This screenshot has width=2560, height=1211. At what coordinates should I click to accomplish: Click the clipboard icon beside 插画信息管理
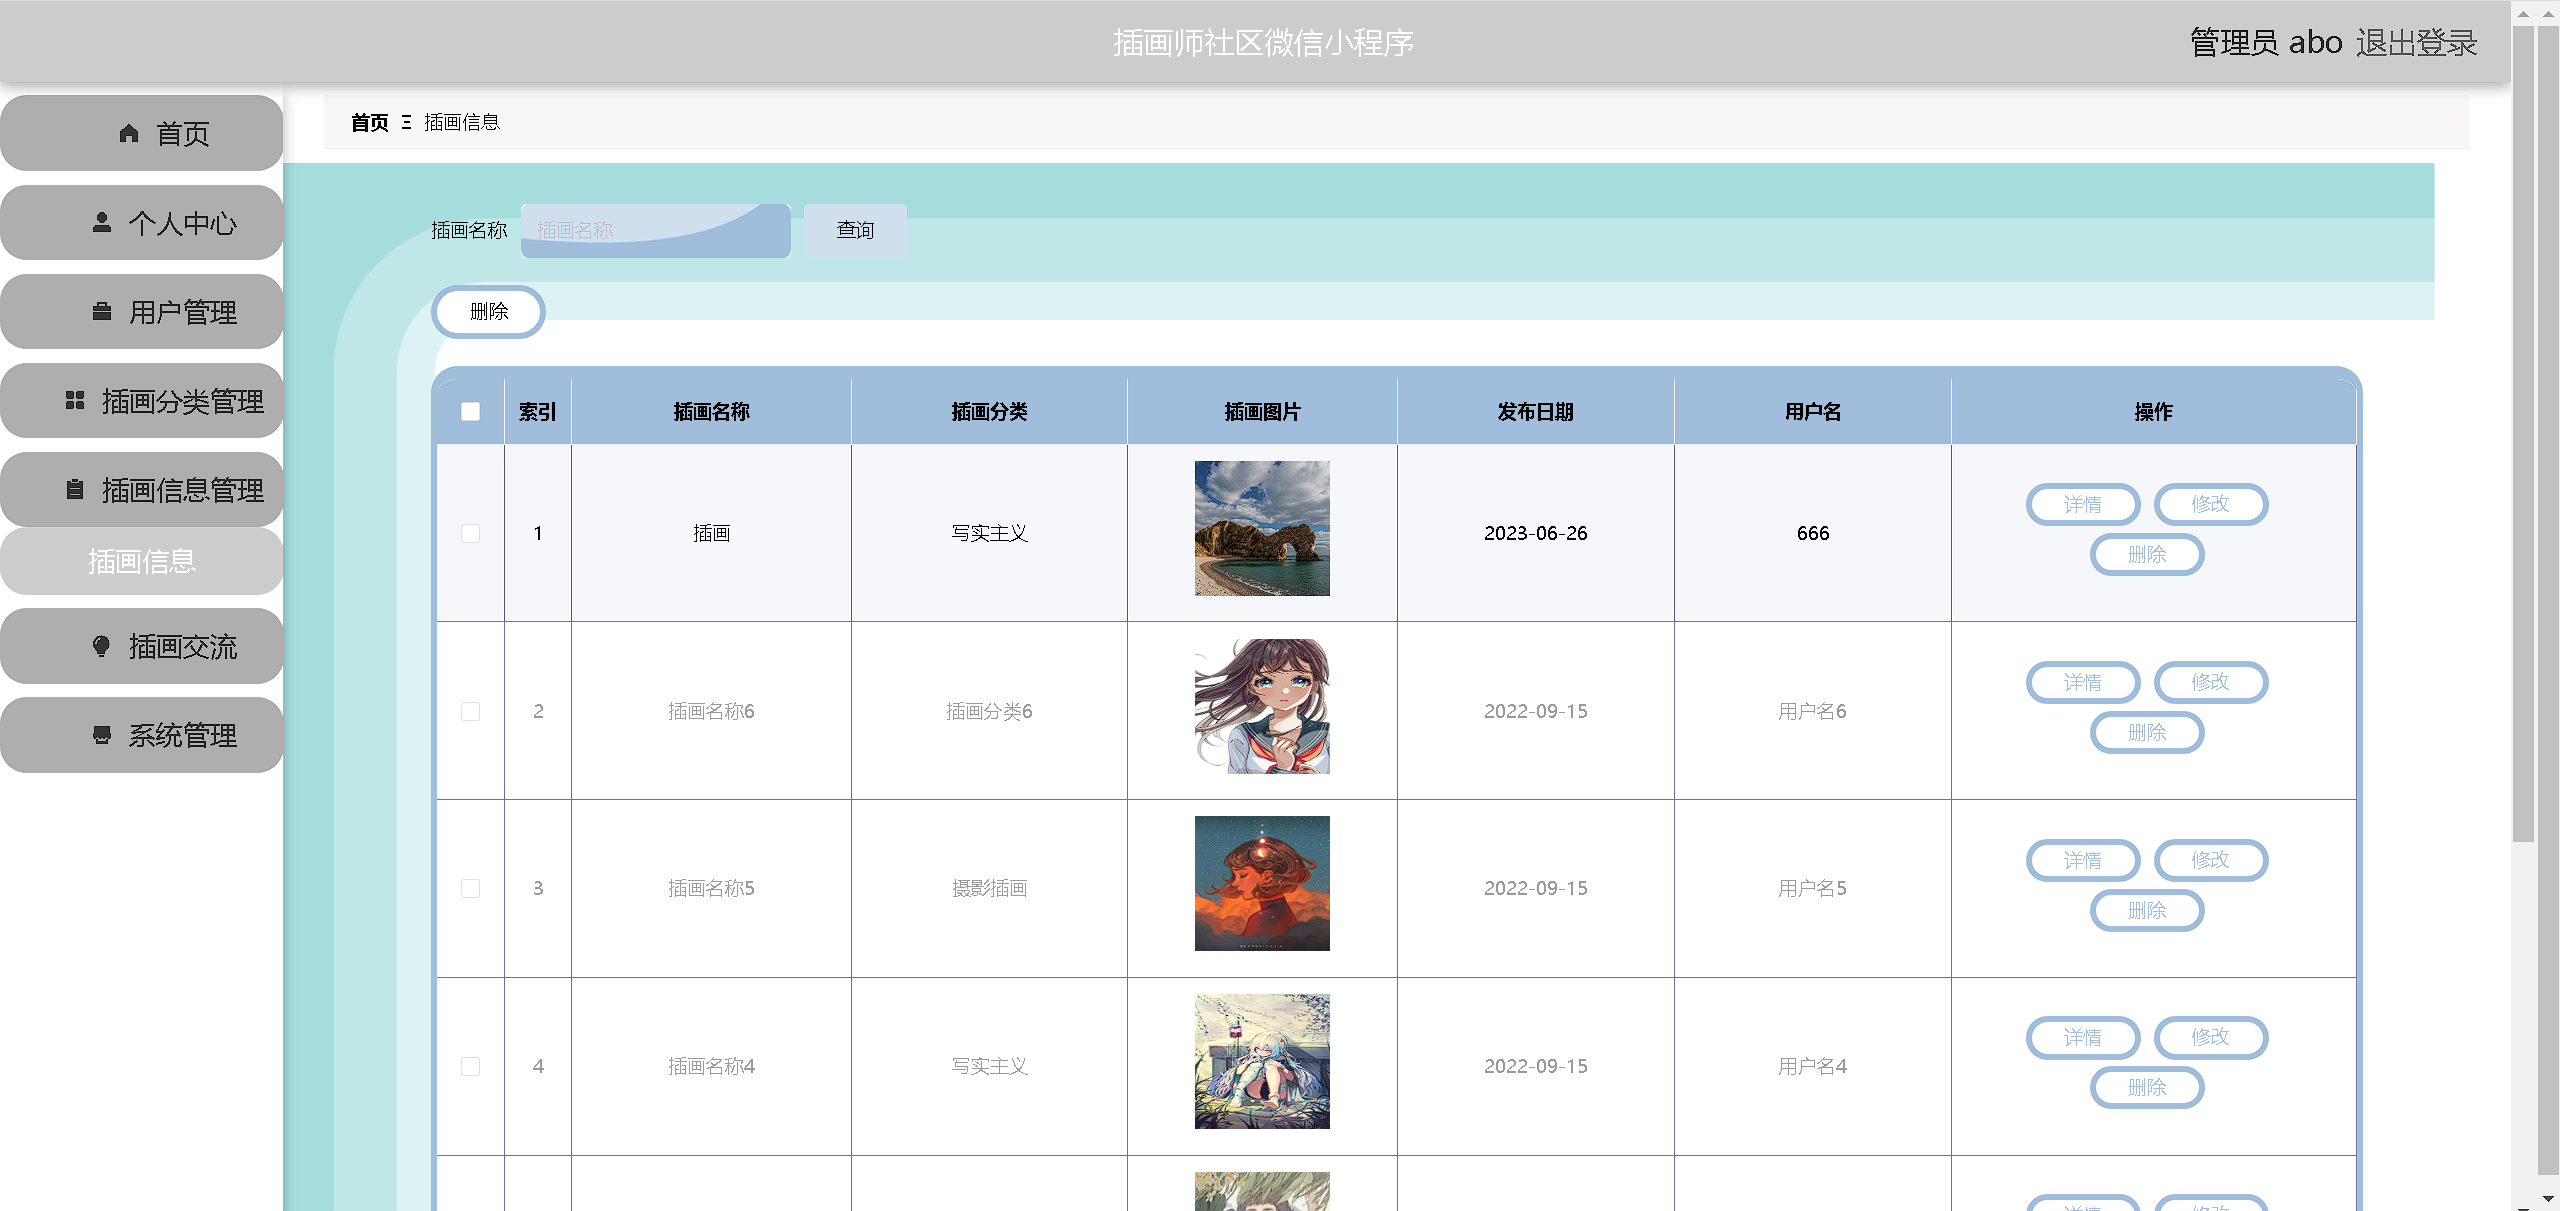[x=75, y=489]
